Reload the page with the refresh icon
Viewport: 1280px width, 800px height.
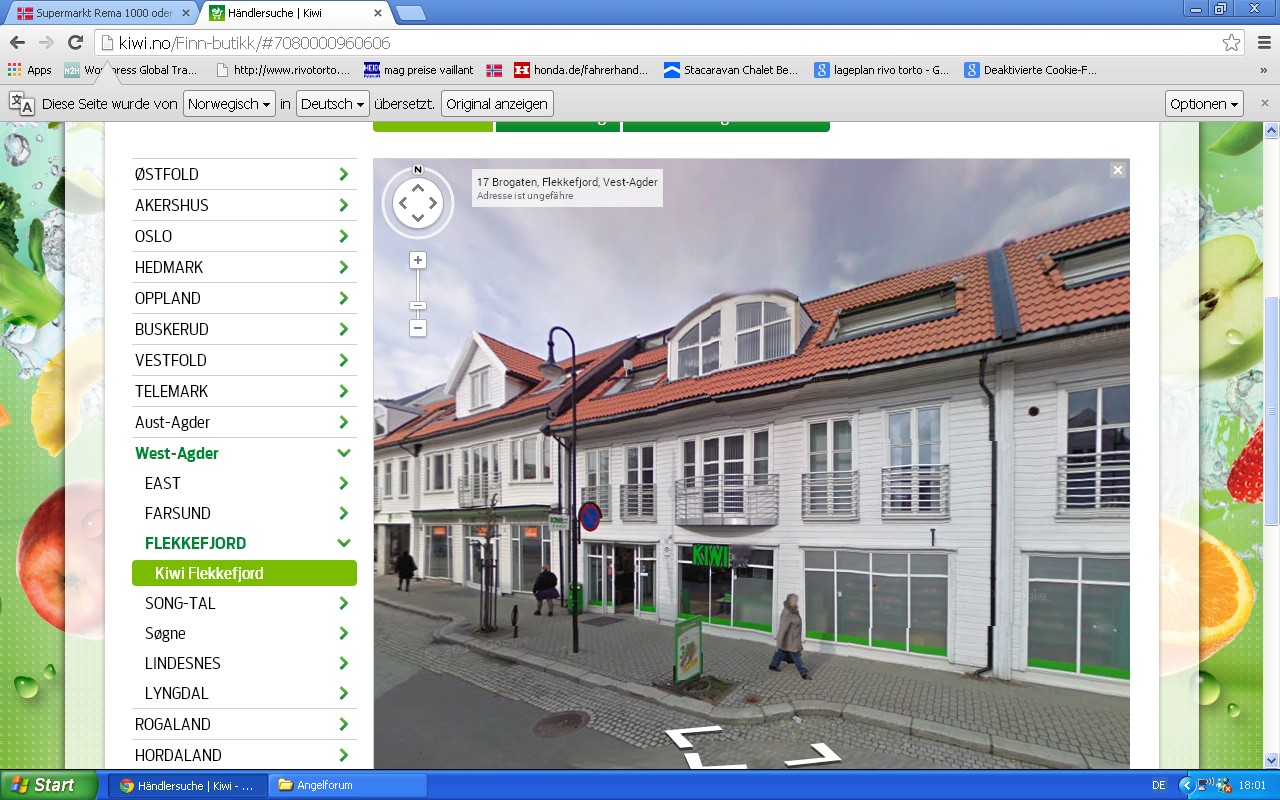[x=74, y=42]
